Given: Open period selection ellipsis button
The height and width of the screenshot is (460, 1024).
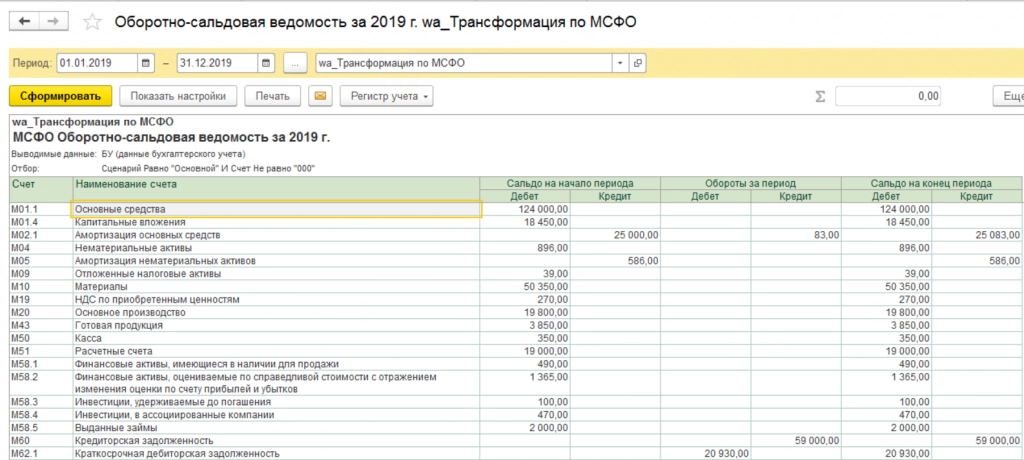Looking at the screenshot, I should tap(295, 63).
